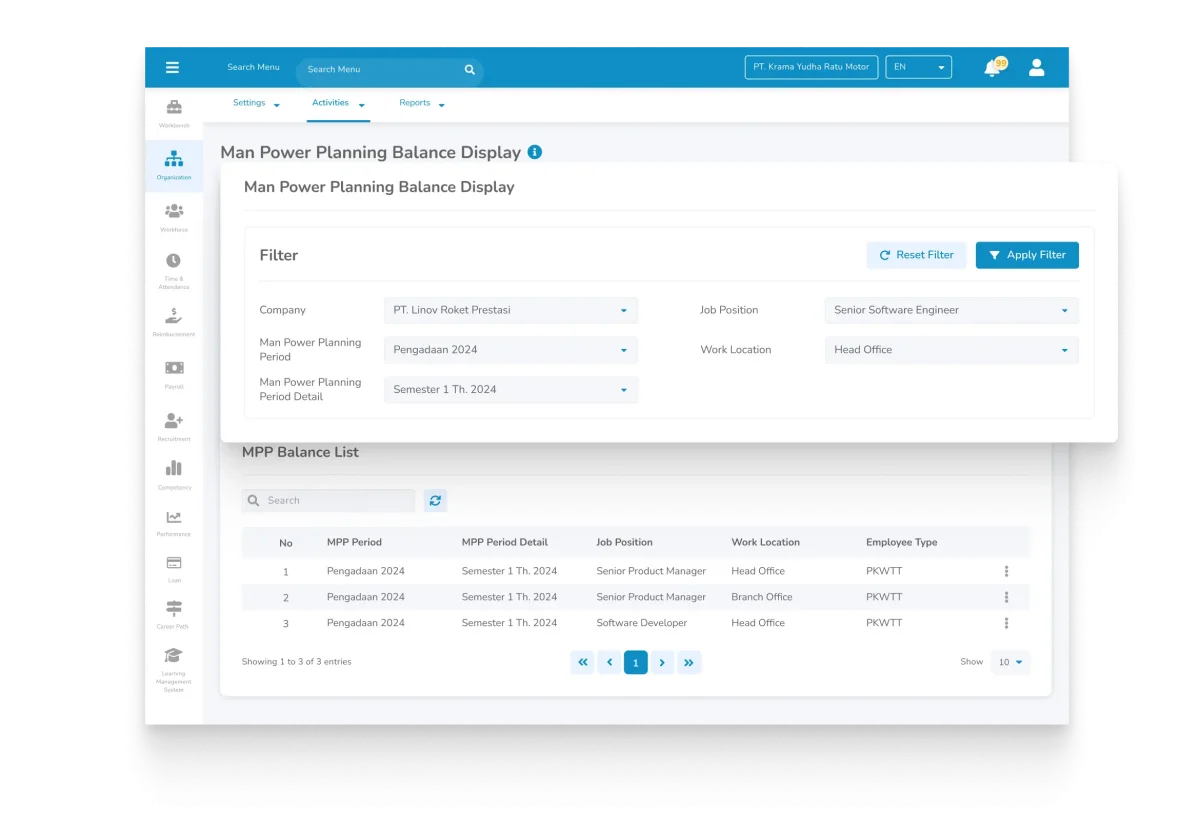
Task: Expand the Work Location dropdown
Action: click(x=951, y=350)
